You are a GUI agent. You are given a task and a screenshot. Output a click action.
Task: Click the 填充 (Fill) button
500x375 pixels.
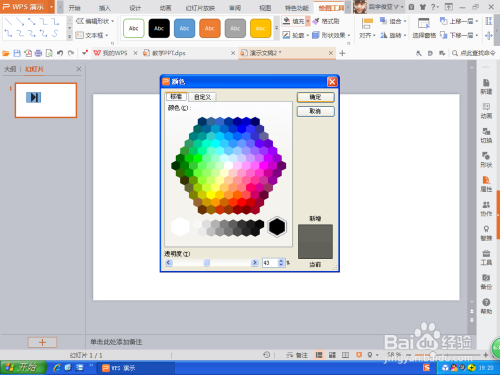tap(294, 21)
